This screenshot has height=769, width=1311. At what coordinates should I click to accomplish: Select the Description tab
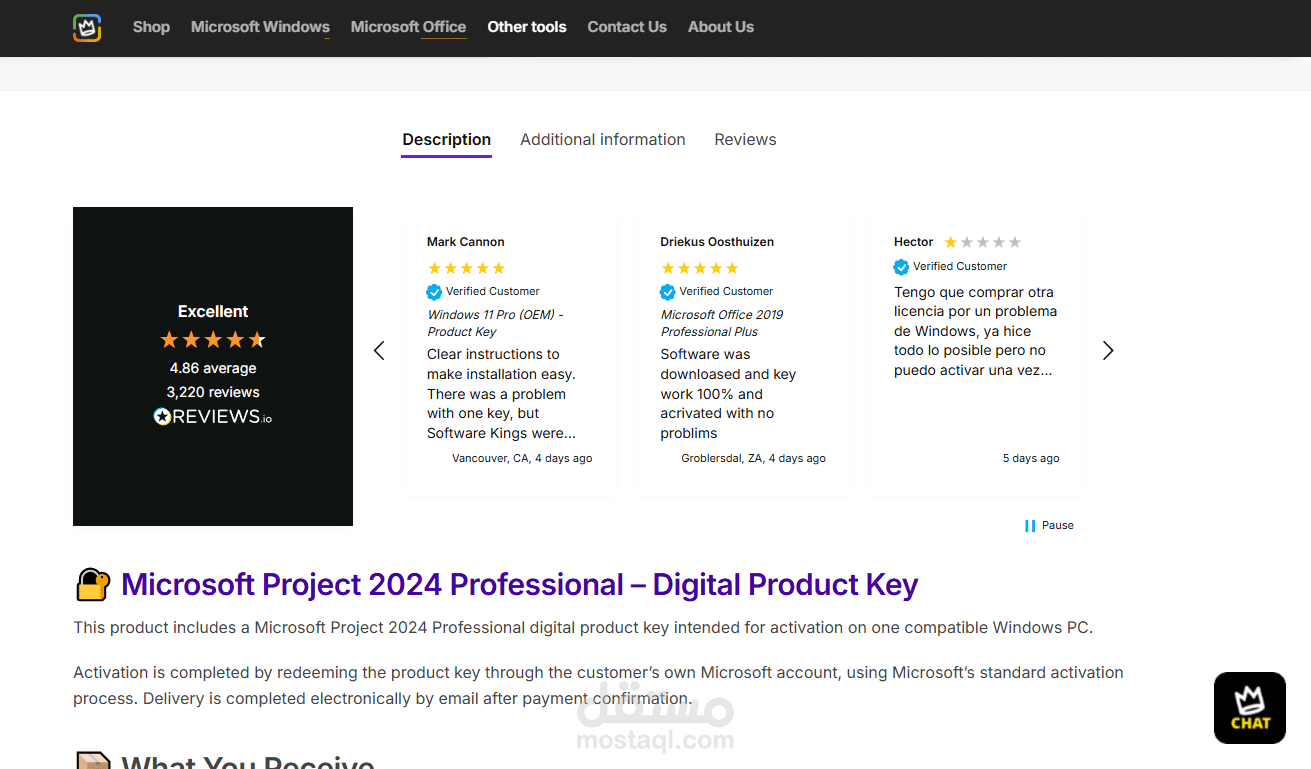pyautogui.click(x=446, y=140)
